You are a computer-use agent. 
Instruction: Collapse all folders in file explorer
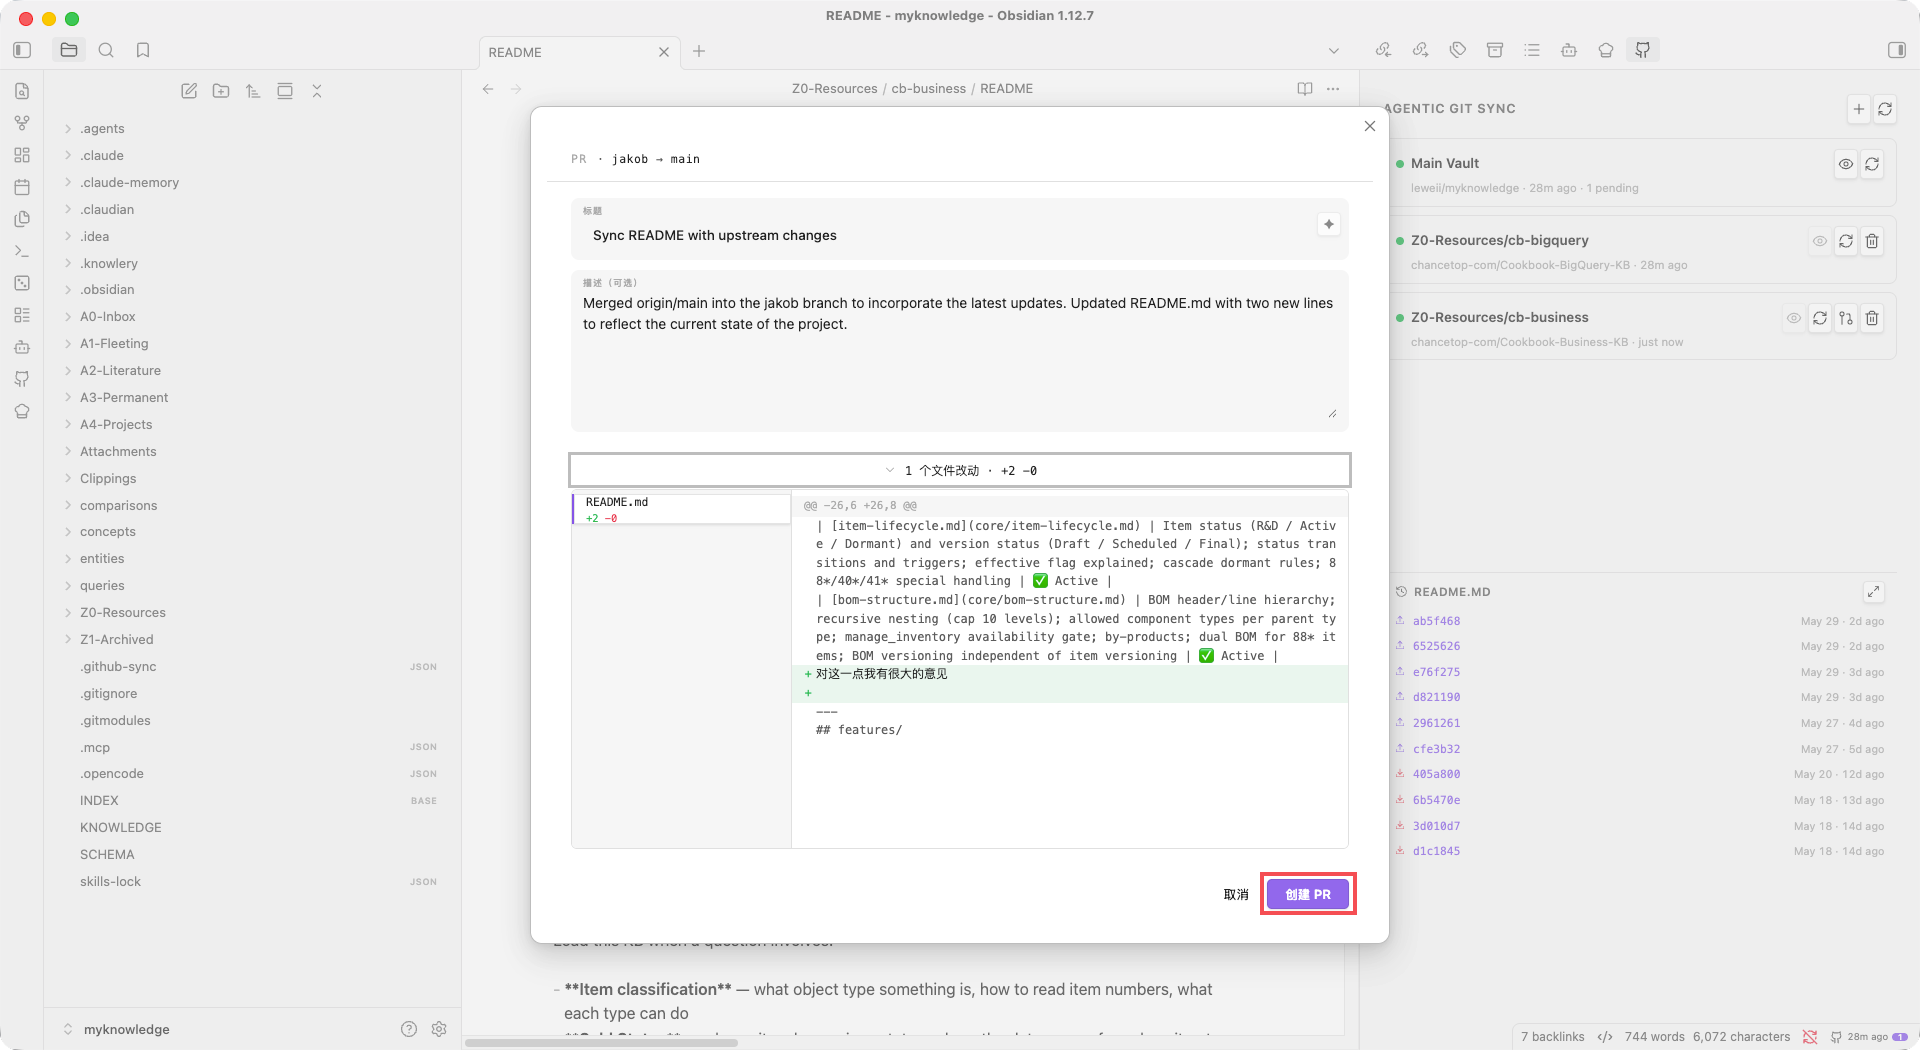(x=317, y=91)
